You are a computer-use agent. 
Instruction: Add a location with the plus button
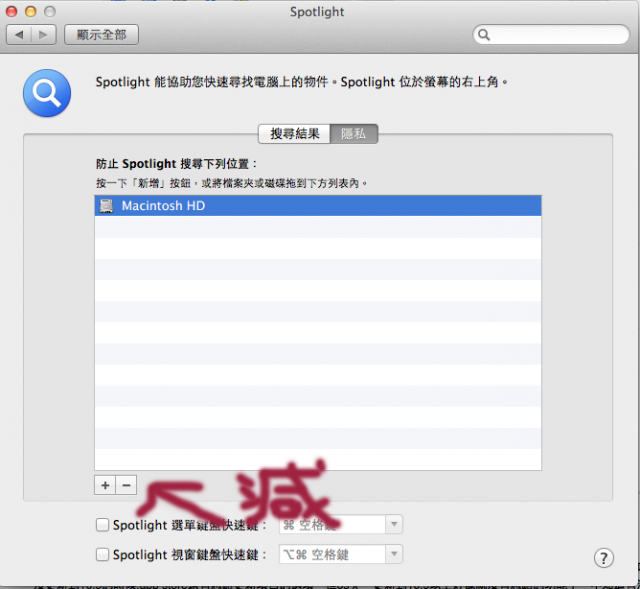pos(105,485)
